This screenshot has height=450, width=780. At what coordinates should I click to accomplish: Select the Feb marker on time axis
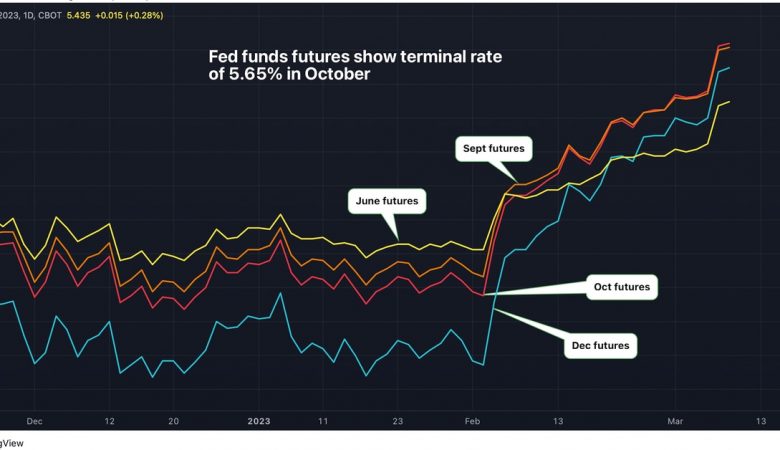pyautogui.click(x=472, y=421)
